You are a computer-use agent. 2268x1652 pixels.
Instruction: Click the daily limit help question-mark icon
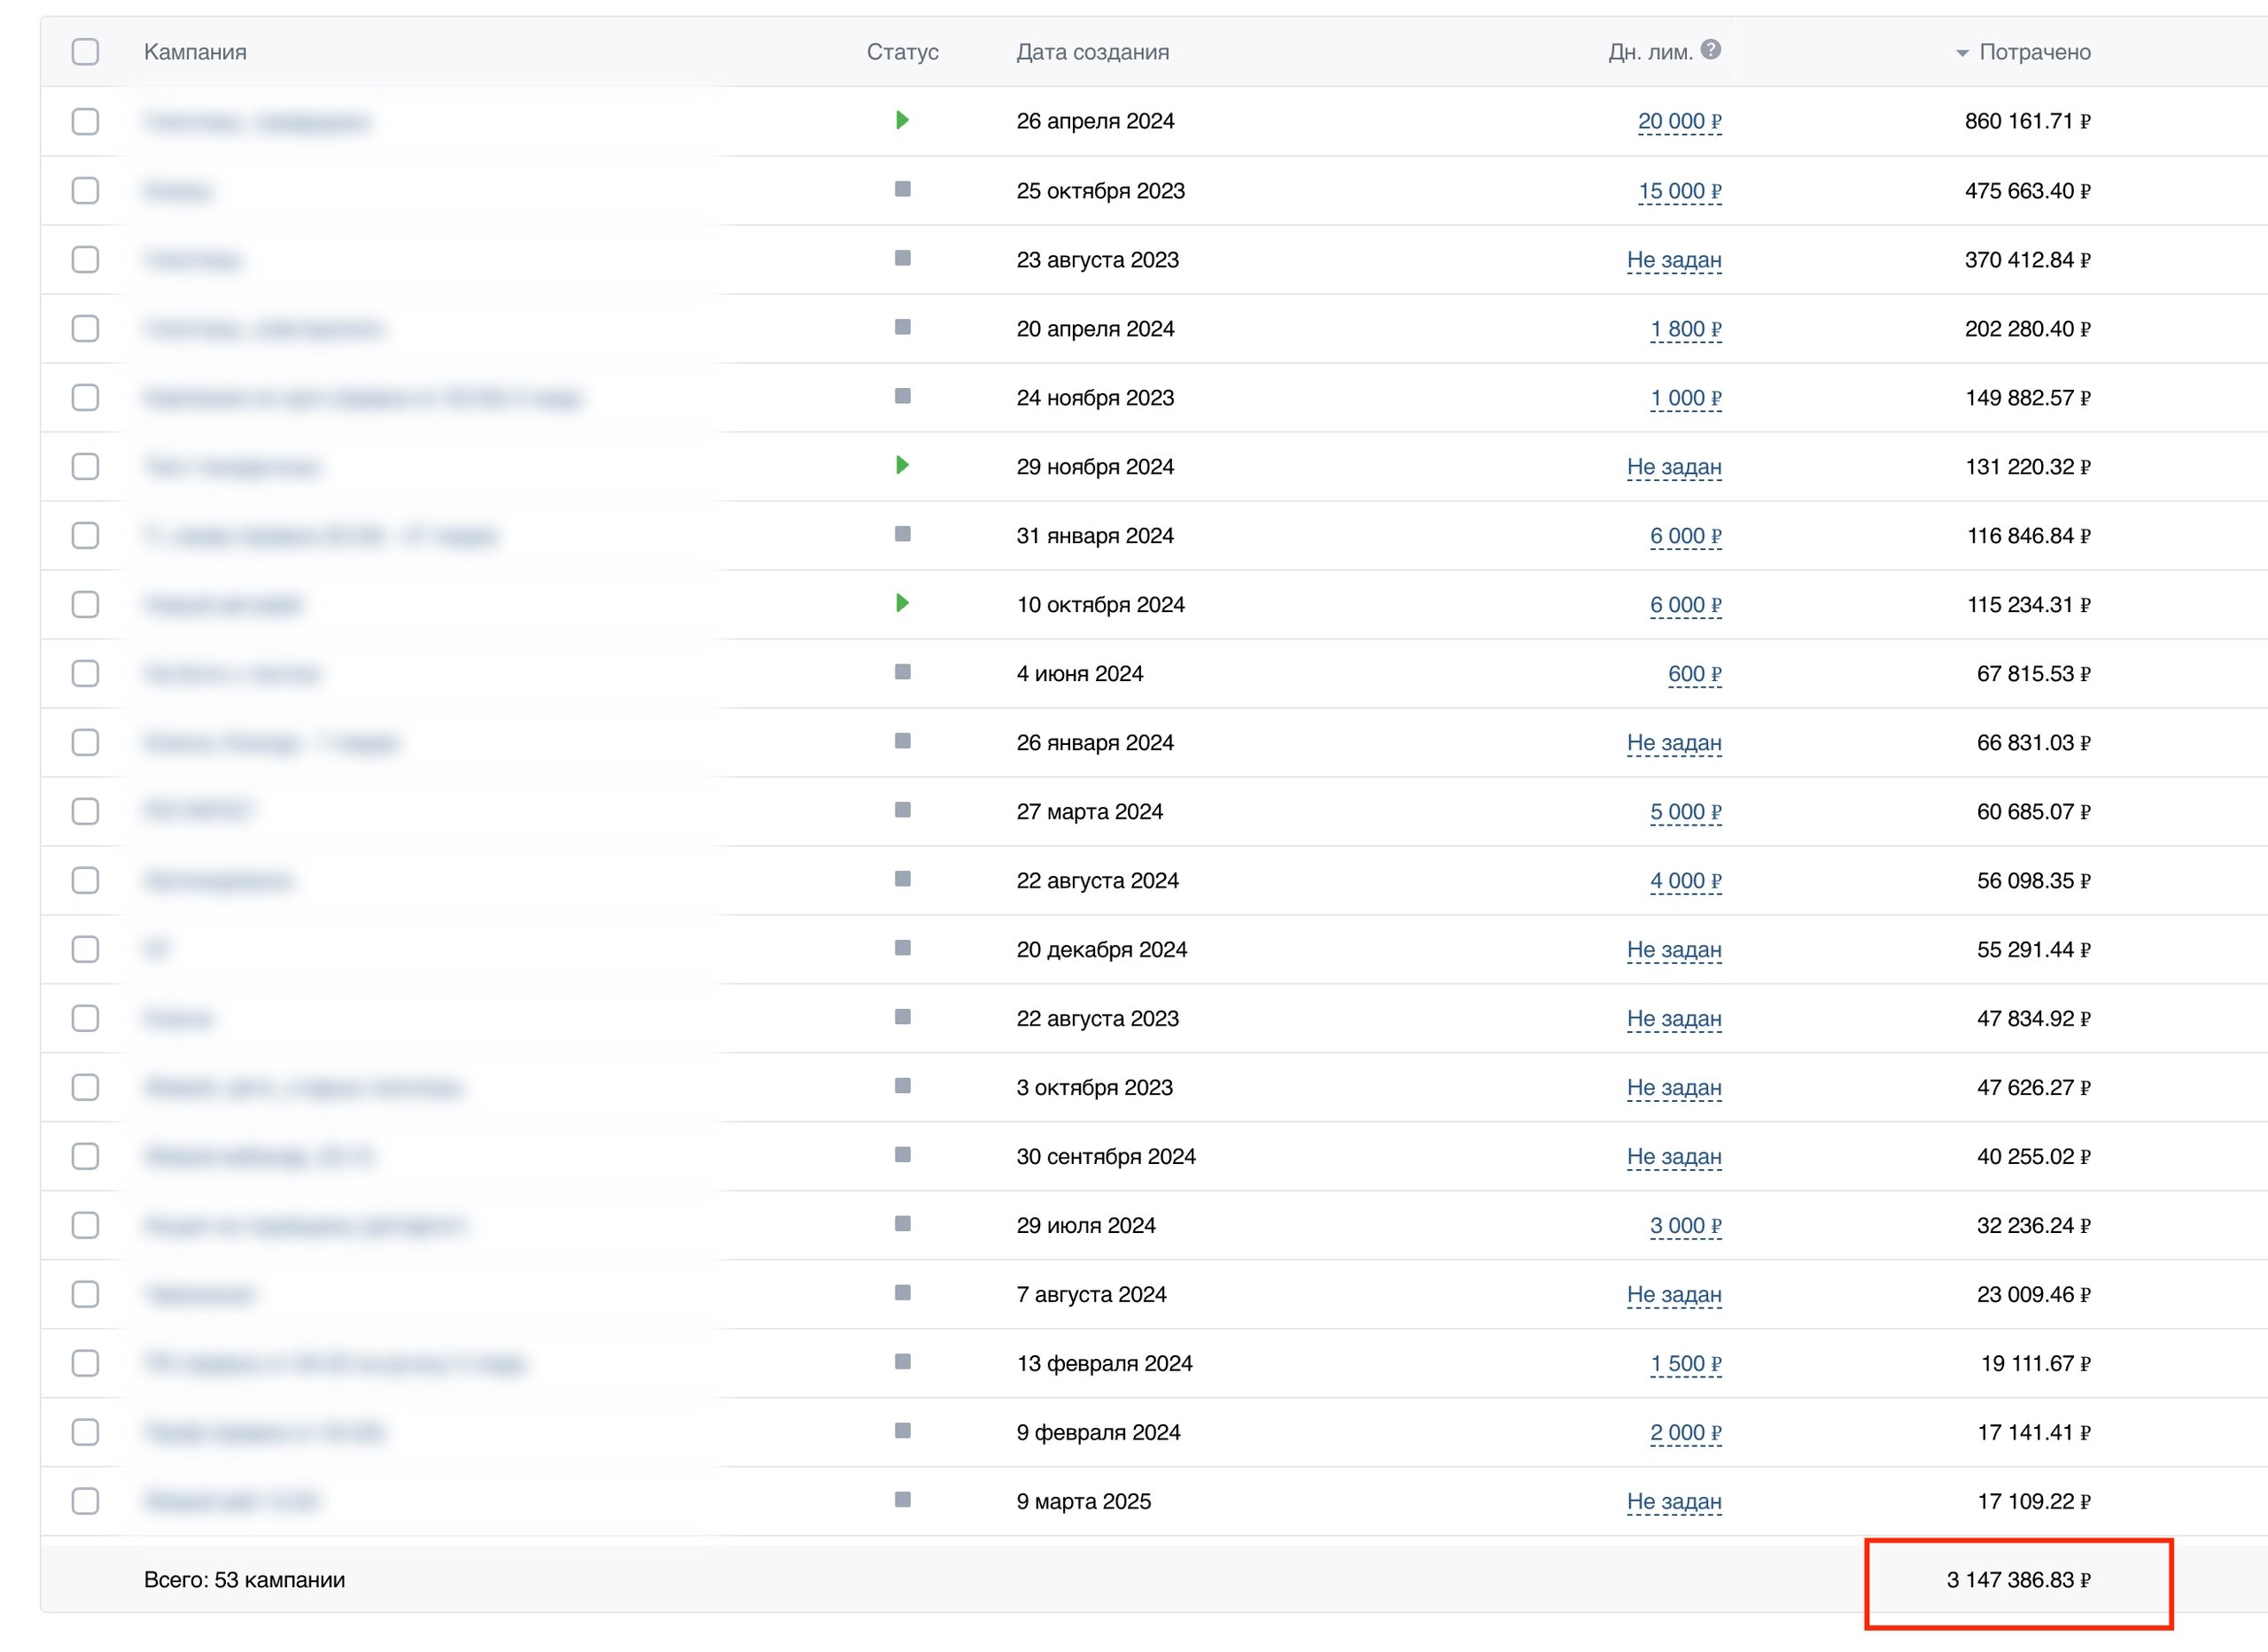click(x=1711, y=49)
